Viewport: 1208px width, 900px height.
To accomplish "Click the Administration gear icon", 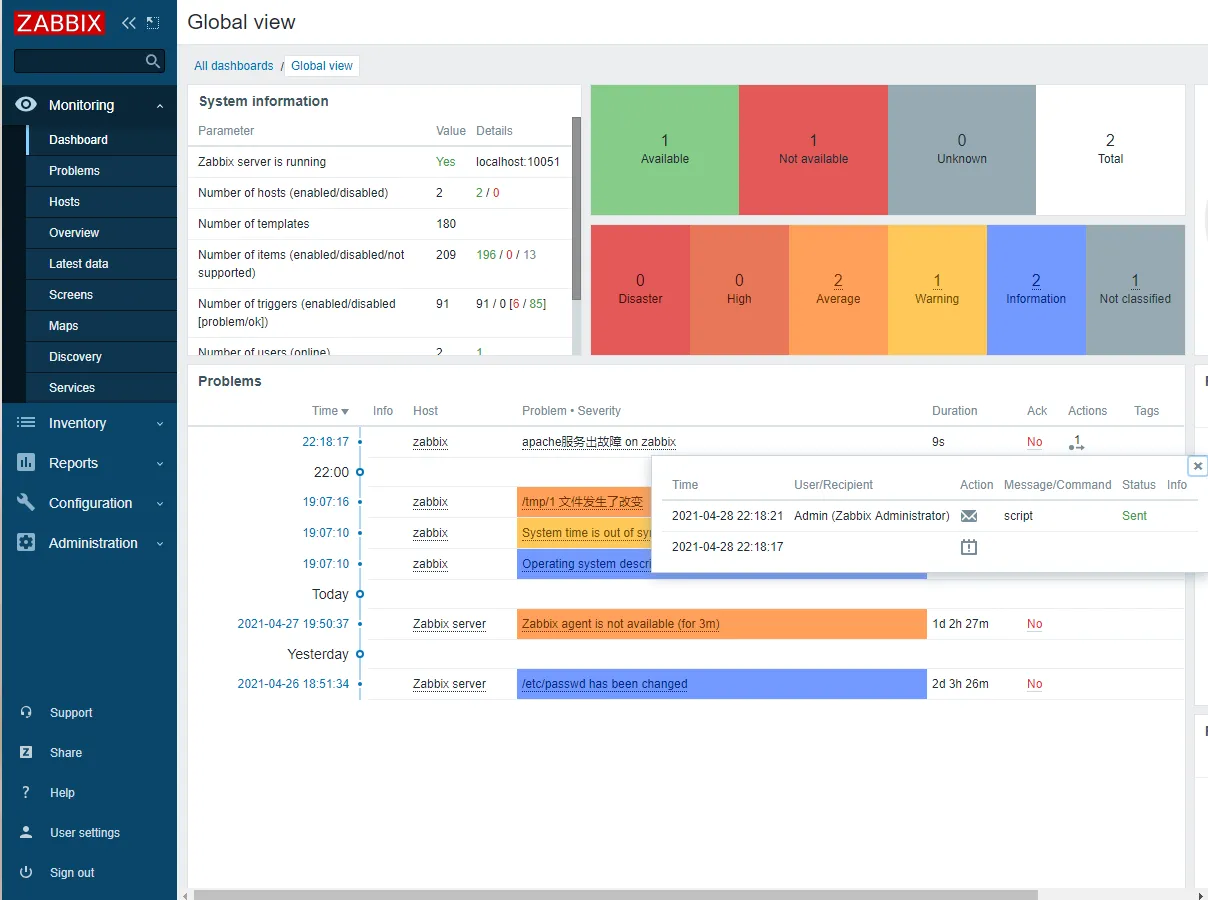I will pos(26,543).
